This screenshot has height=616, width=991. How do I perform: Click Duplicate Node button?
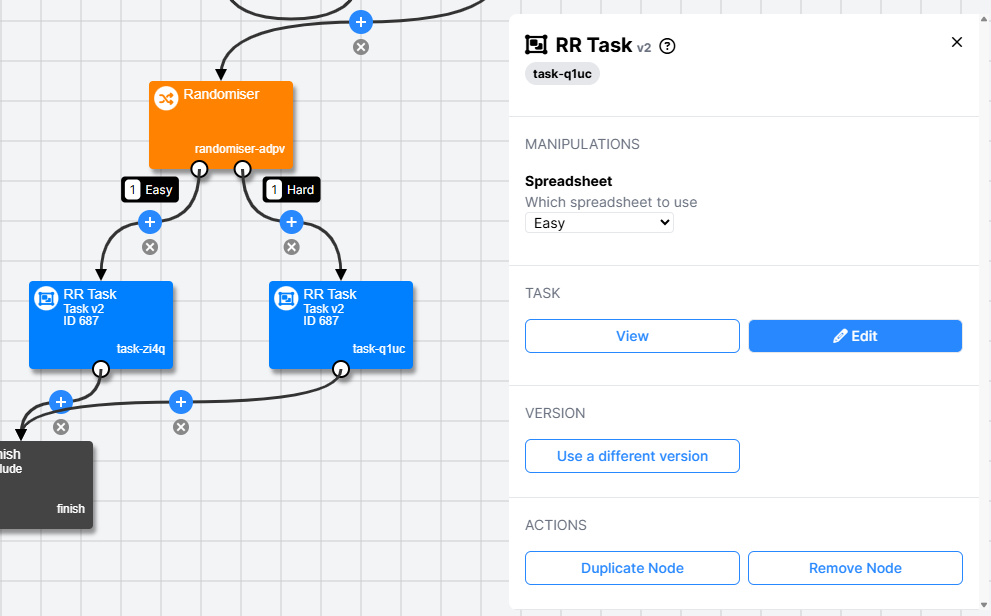632,568
